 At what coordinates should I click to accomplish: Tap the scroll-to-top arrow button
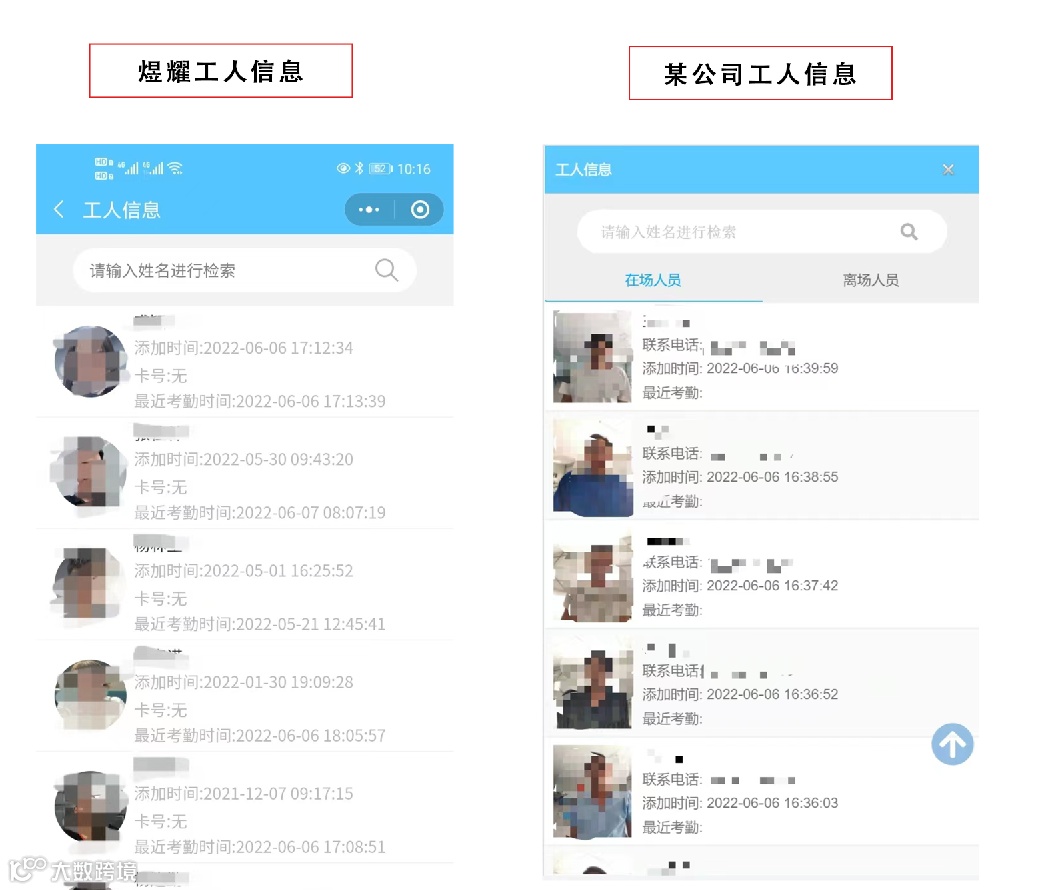pos(952,744)
